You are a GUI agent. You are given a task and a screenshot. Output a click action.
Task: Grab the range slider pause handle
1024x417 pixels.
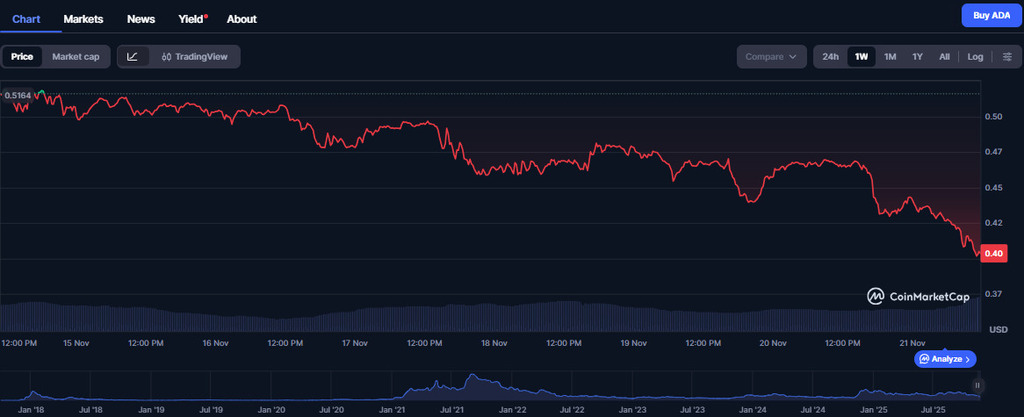coord(978,386)
